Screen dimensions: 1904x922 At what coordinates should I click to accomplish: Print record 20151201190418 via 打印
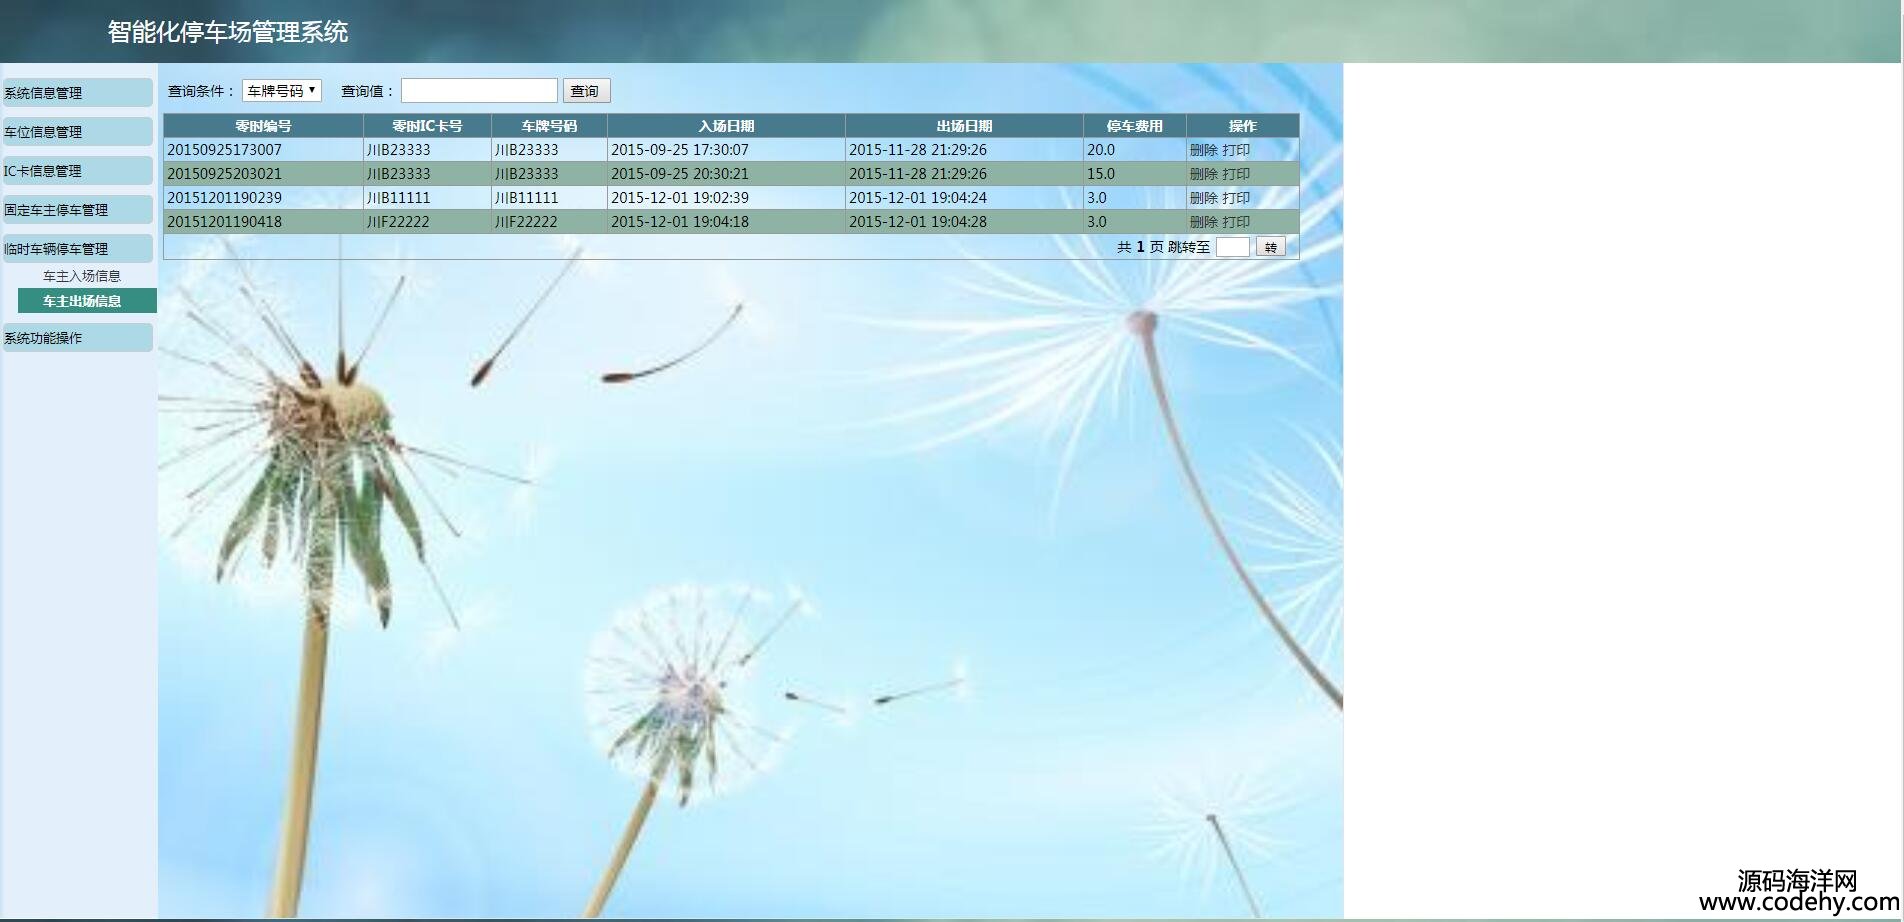pyautogui.click(x=1236, y=222)
